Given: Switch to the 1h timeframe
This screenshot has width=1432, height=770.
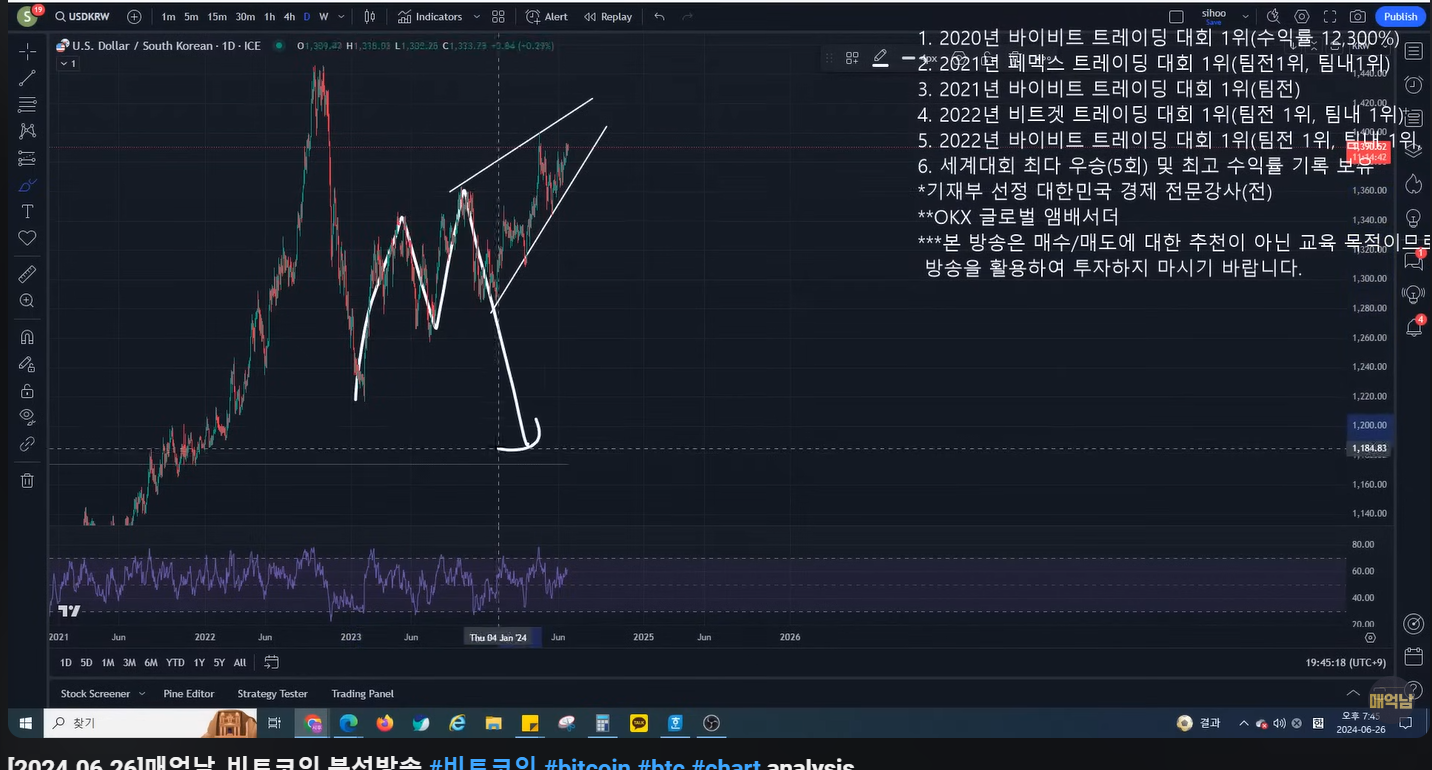Looking at the screenshot, I should point(269,16).
